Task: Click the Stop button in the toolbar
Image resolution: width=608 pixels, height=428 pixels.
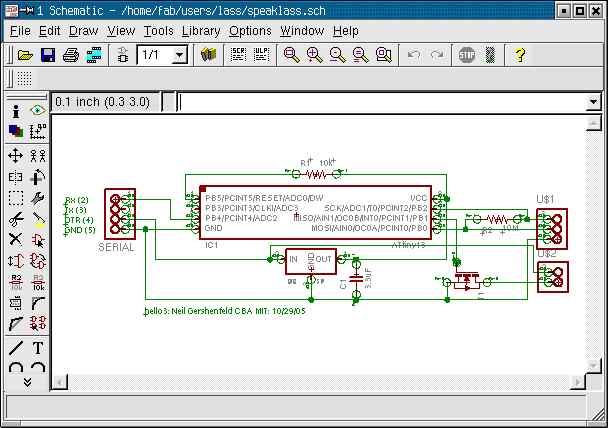Action: pos(467,54)
